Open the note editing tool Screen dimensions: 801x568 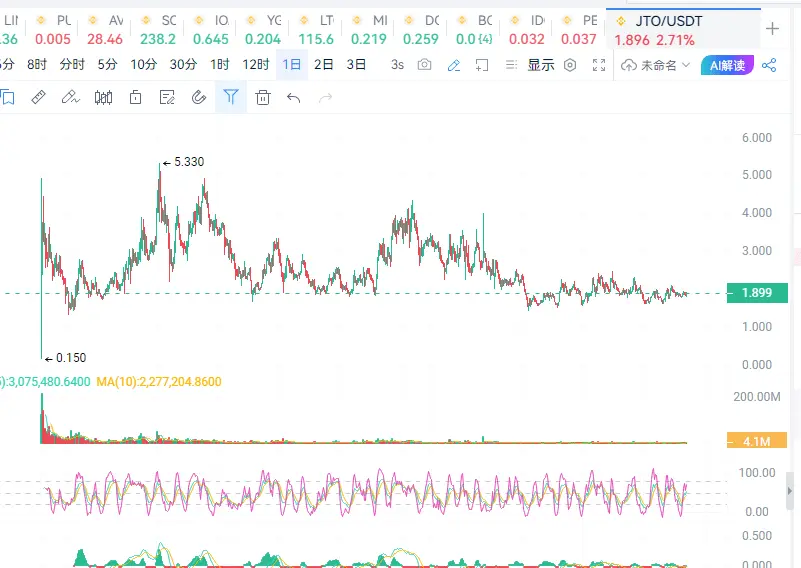tap(167, 97)
